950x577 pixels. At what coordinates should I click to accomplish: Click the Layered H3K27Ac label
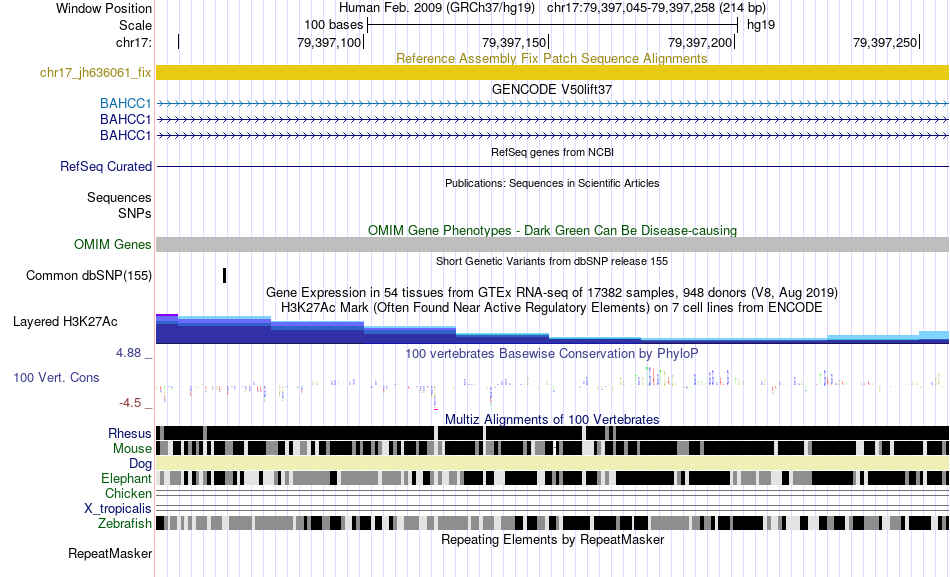point(65,322)
